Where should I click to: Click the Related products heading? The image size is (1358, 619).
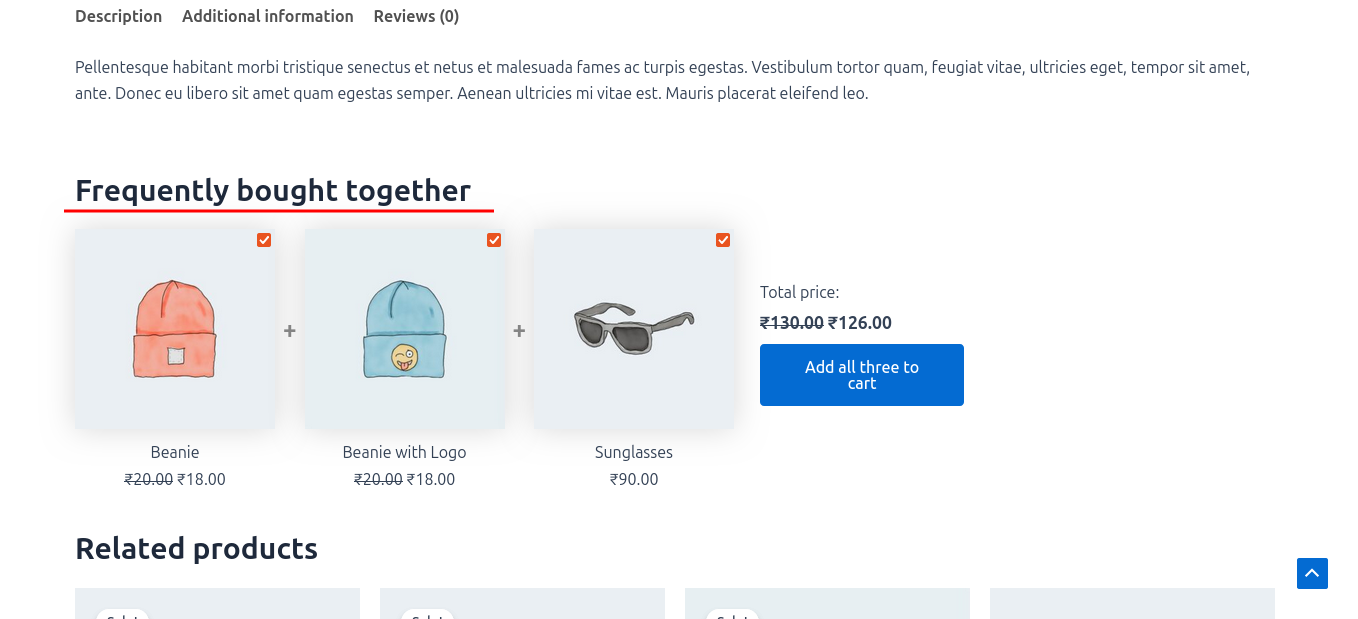coord(196,548)
